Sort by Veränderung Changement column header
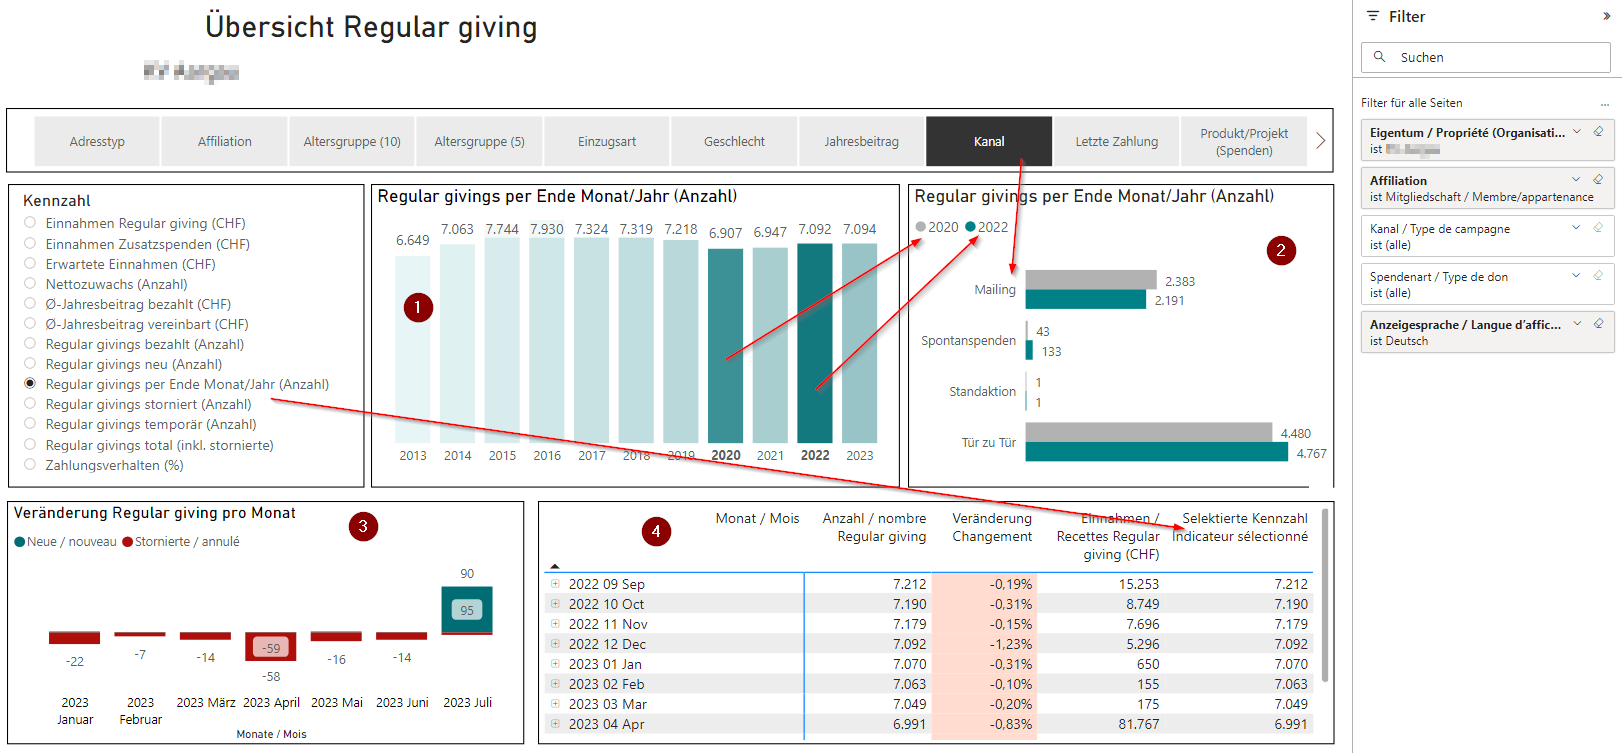Image resolution: width=1622 pixels, height=753 pixels. point(992,527)
